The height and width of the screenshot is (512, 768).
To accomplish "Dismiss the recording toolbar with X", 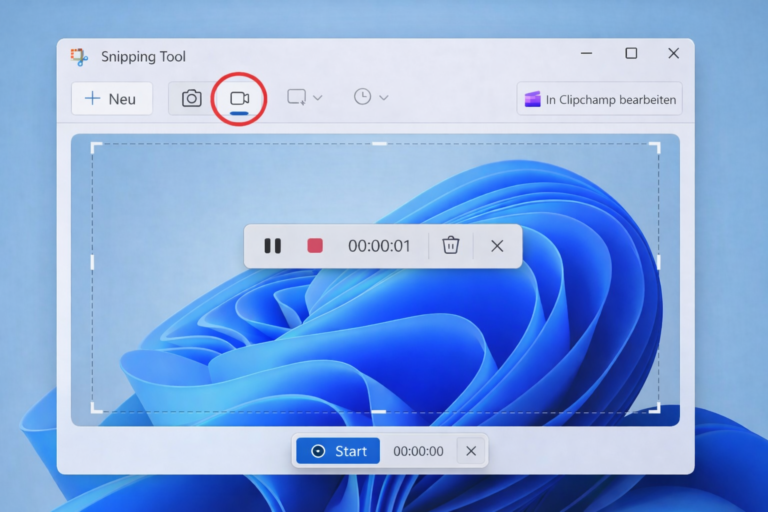I will (x=497, y=246).
